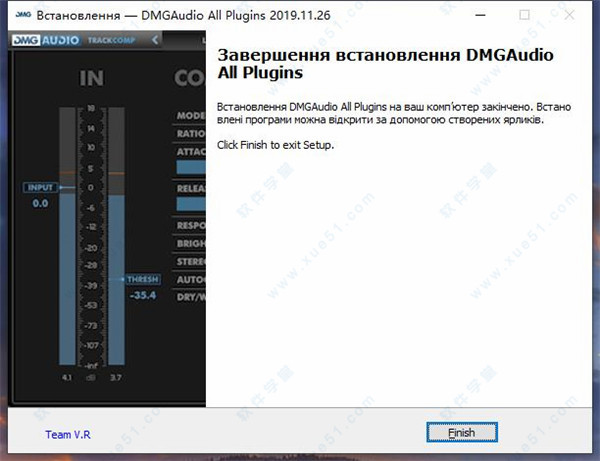Screen dimensions: 600x461
Task: Click the heading "Завершення встановлення DMGAudio All Plugins"
Action: pos(385,64)
